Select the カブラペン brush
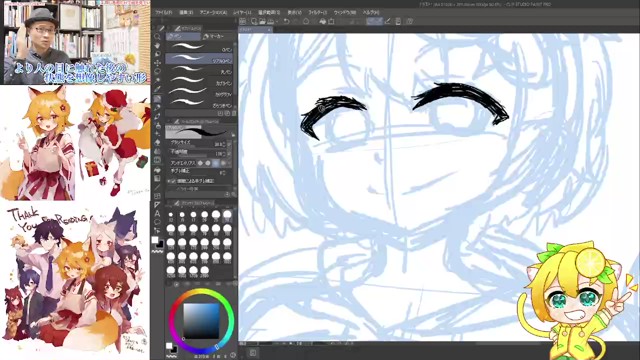This screenshot has width=640, height=360. pyautogui.click(x=200, y=81)
